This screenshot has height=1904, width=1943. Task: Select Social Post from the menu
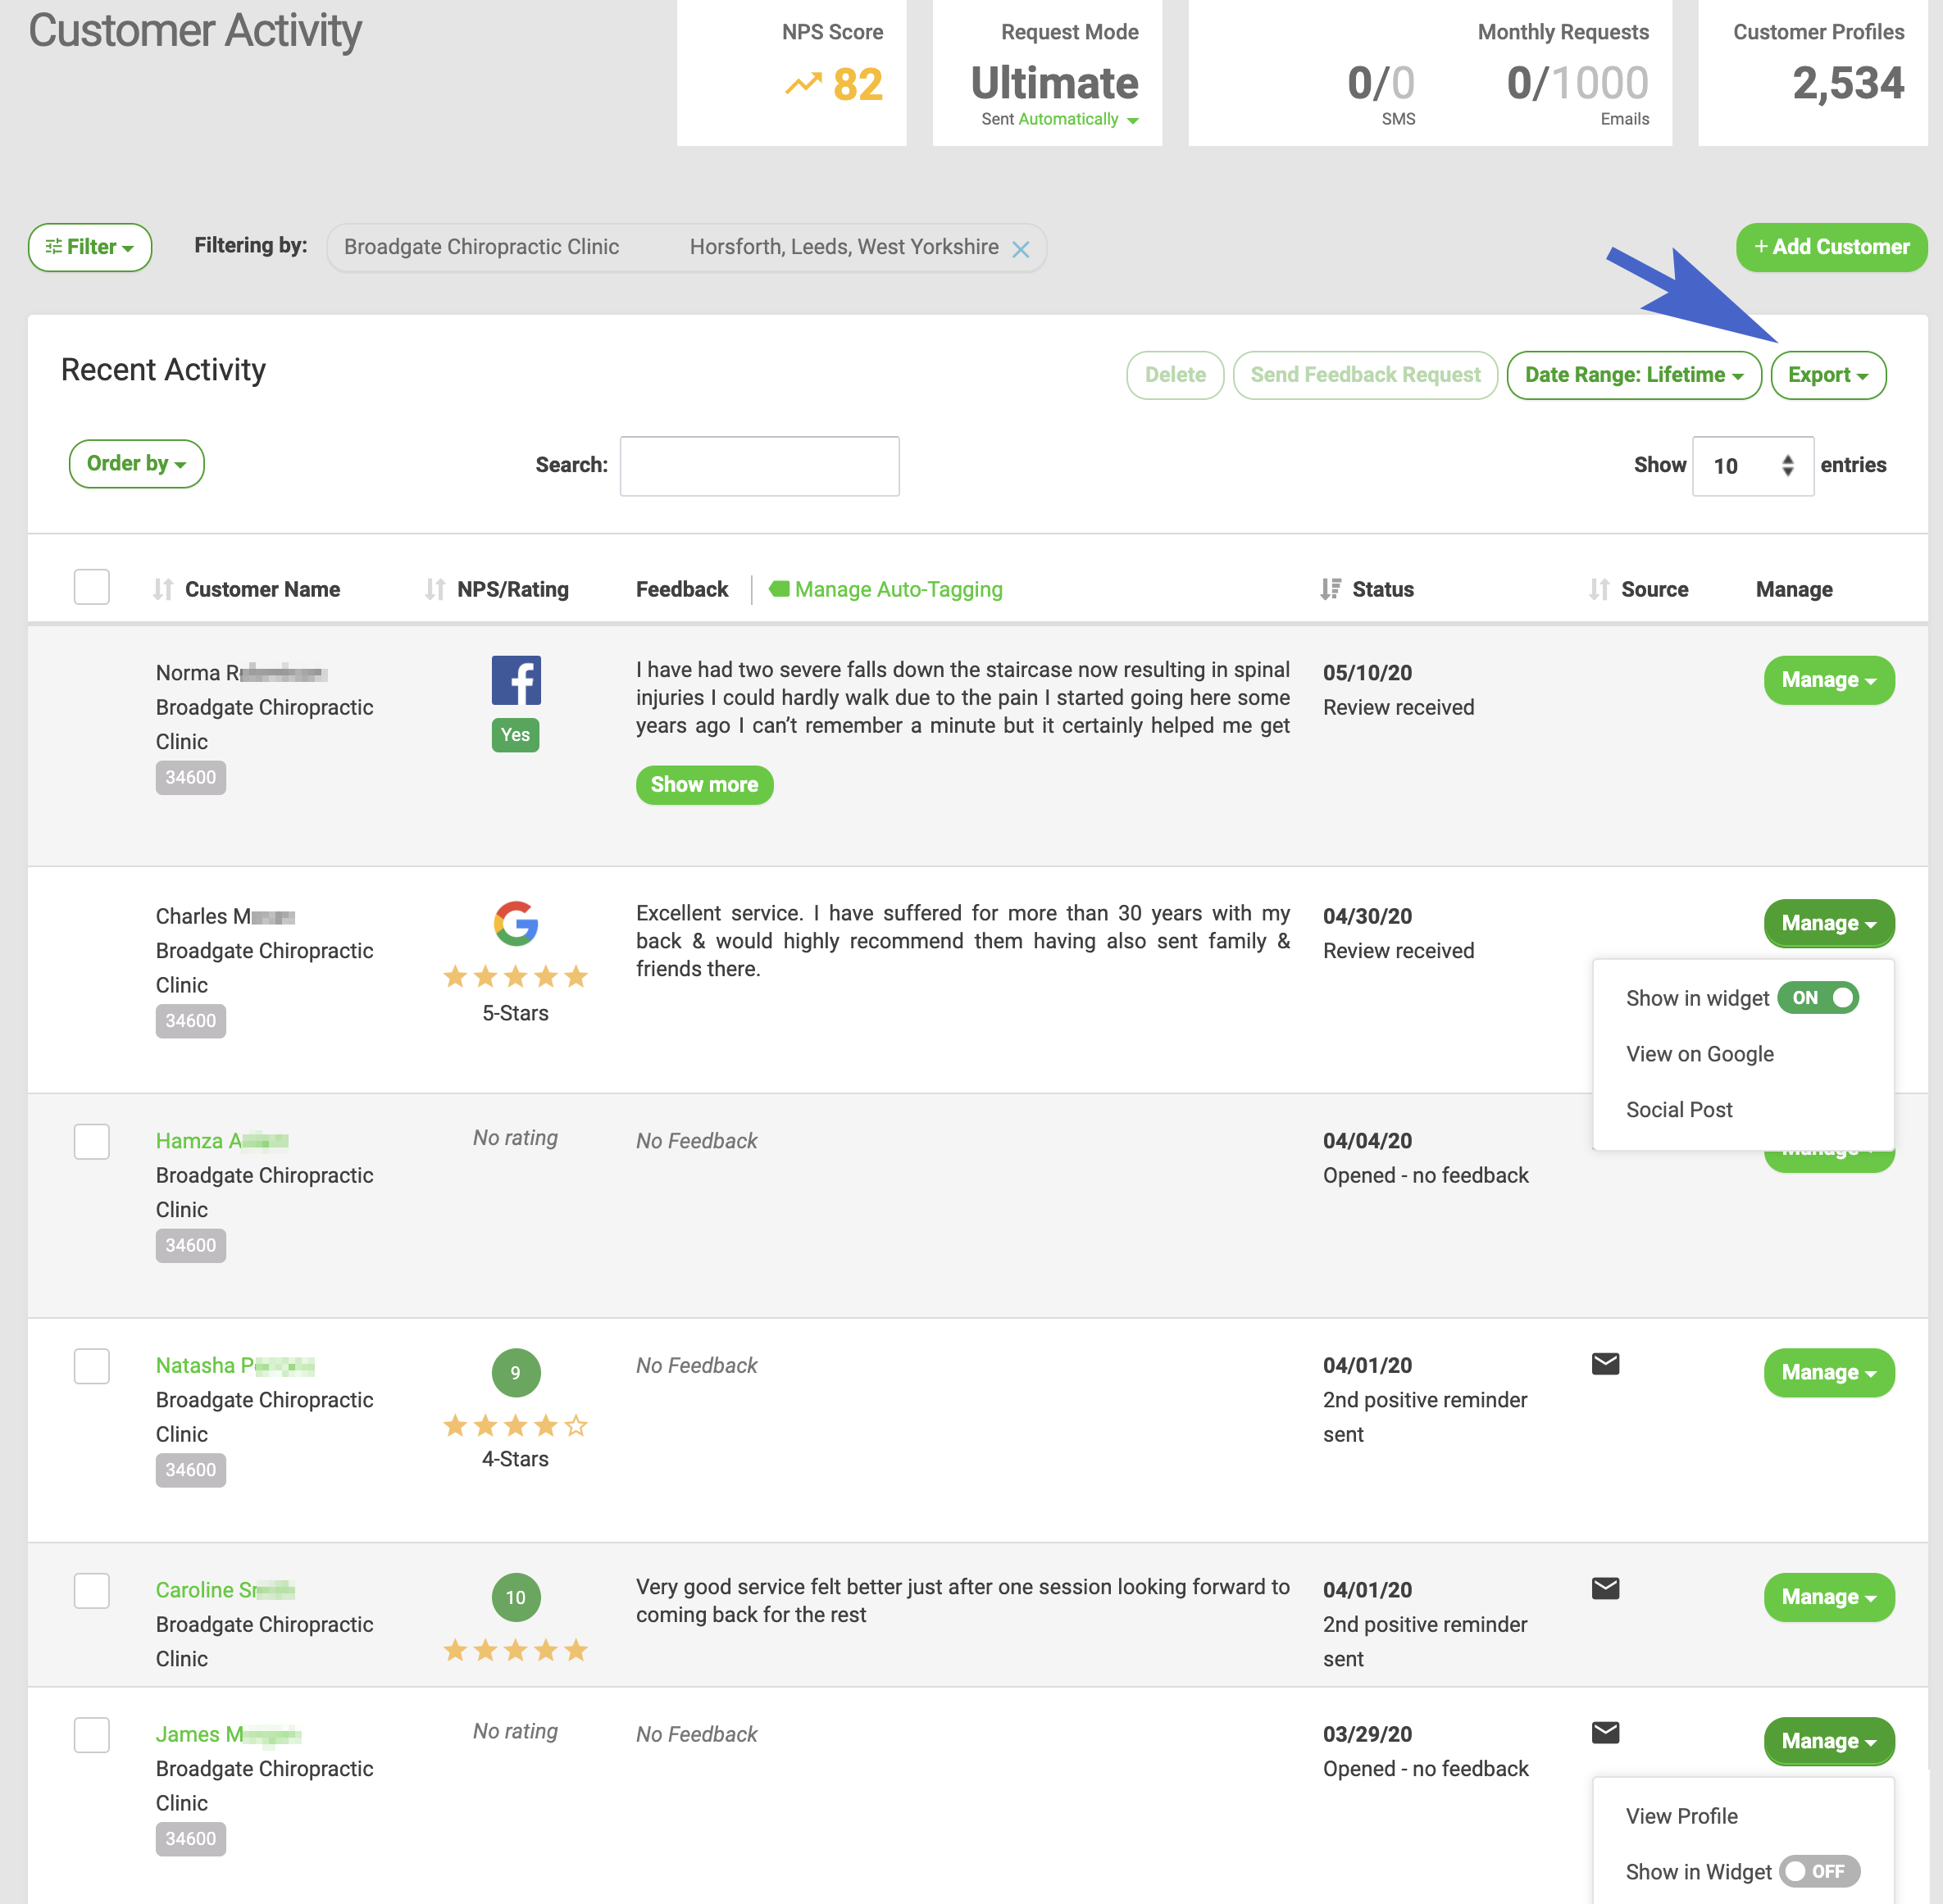click(x=1679, y=1110)
